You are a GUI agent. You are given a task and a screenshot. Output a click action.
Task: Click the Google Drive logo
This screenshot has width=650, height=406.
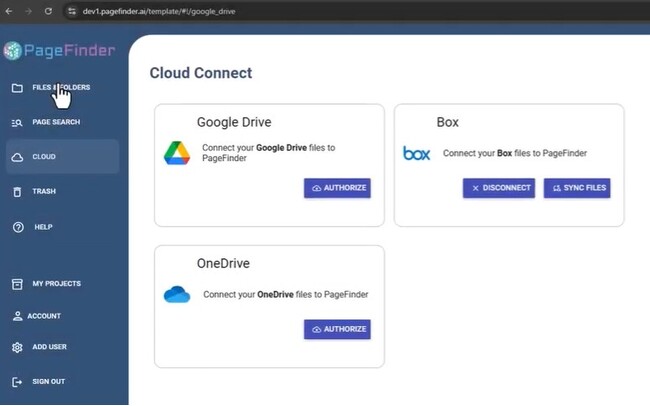click(x=177, y=153)
